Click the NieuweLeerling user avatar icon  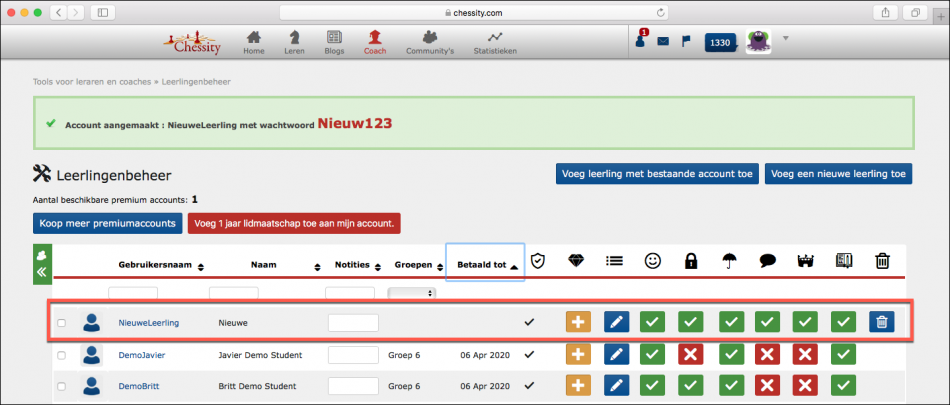tap(91, 323)
